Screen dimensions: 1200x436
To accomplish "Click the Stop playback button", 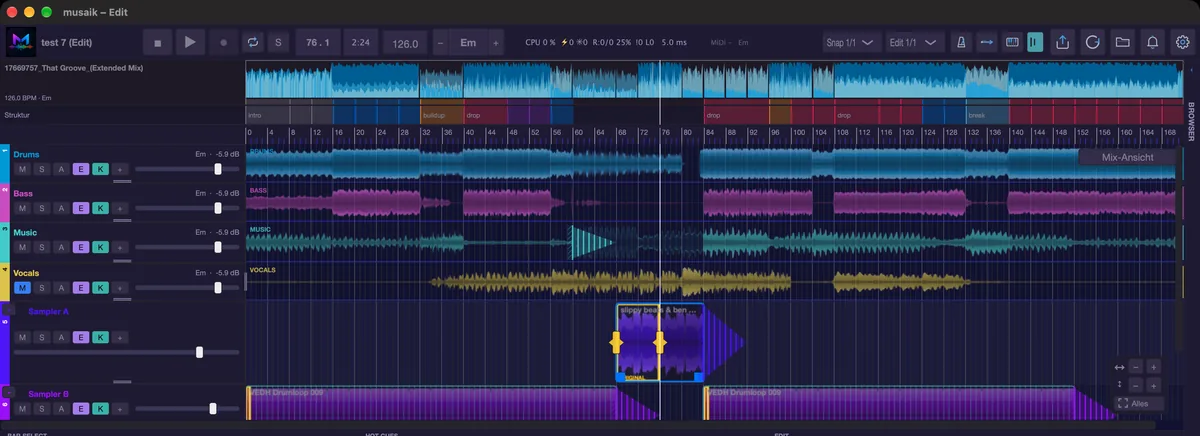I will (157, 43).
